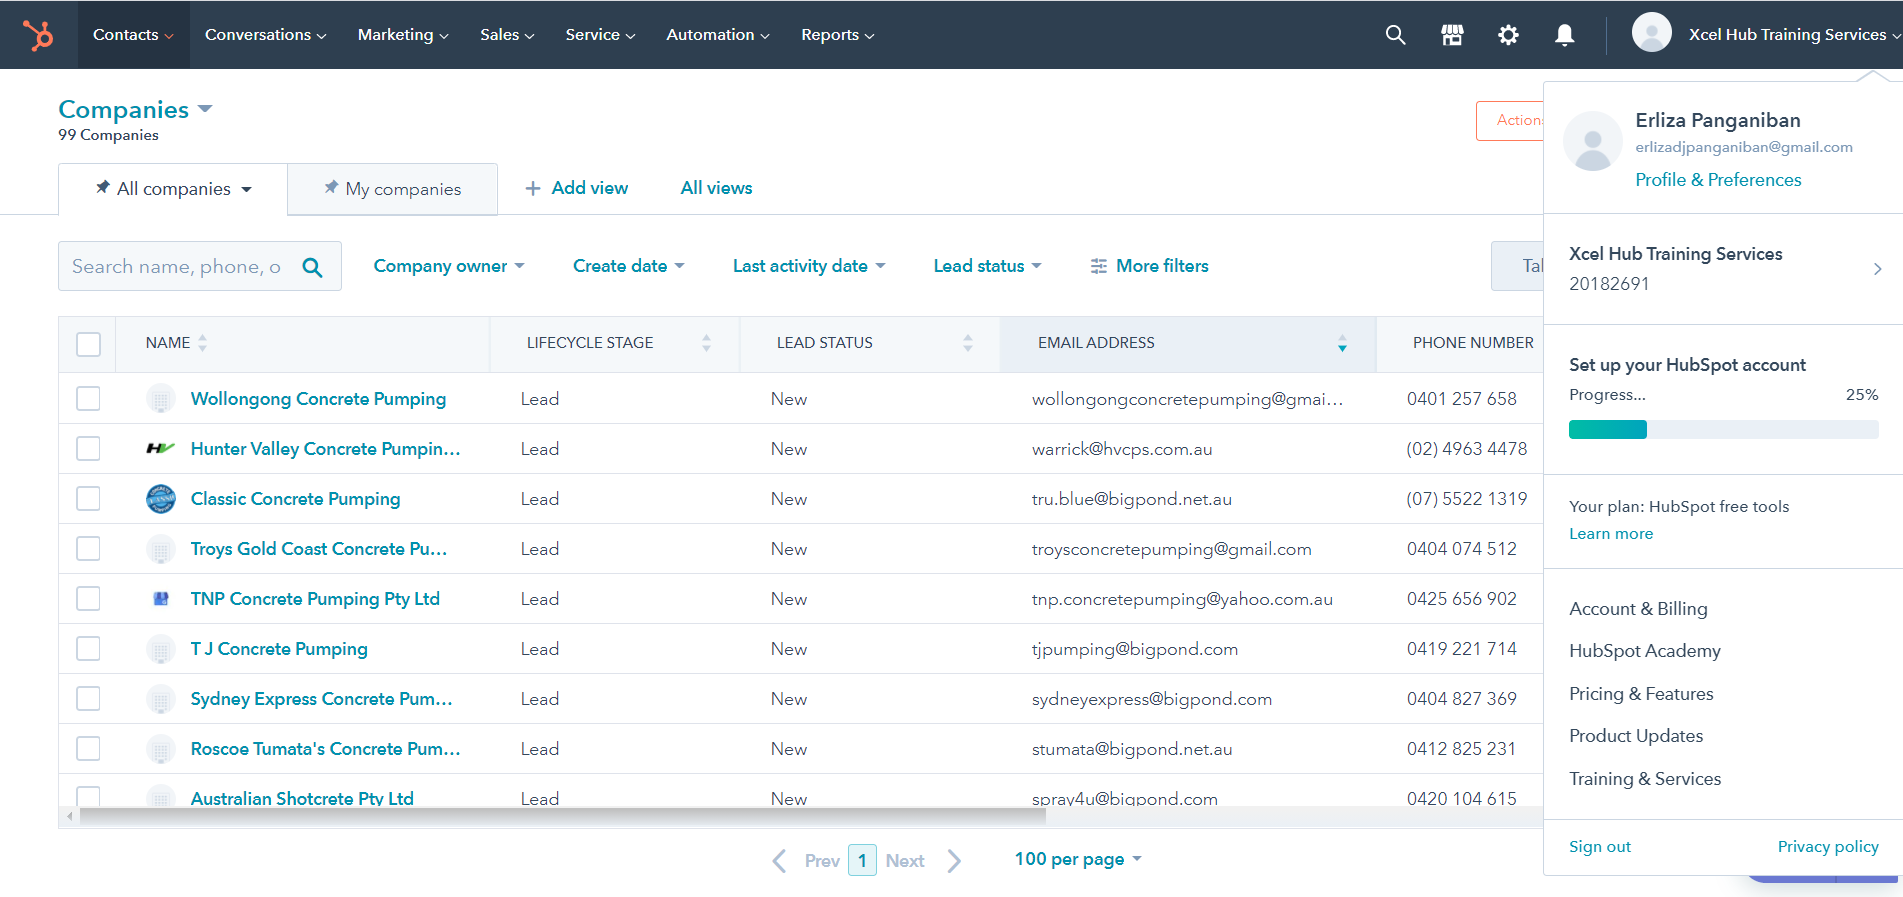The width and height of the screenshot is (1903, 897).
Task: Click TNP Concrete Pumping logo icon
Action: pos(160,598)
